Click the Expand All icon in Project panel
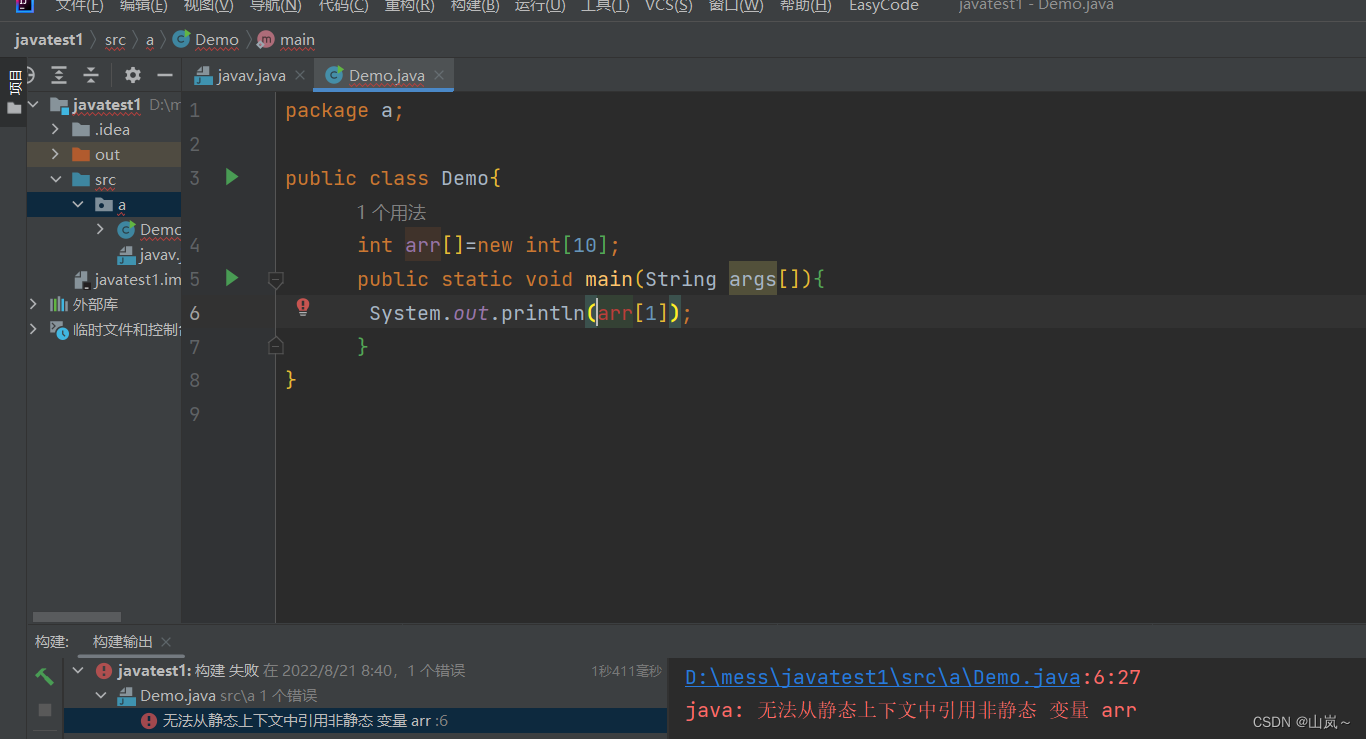 [x=59, y=75]
